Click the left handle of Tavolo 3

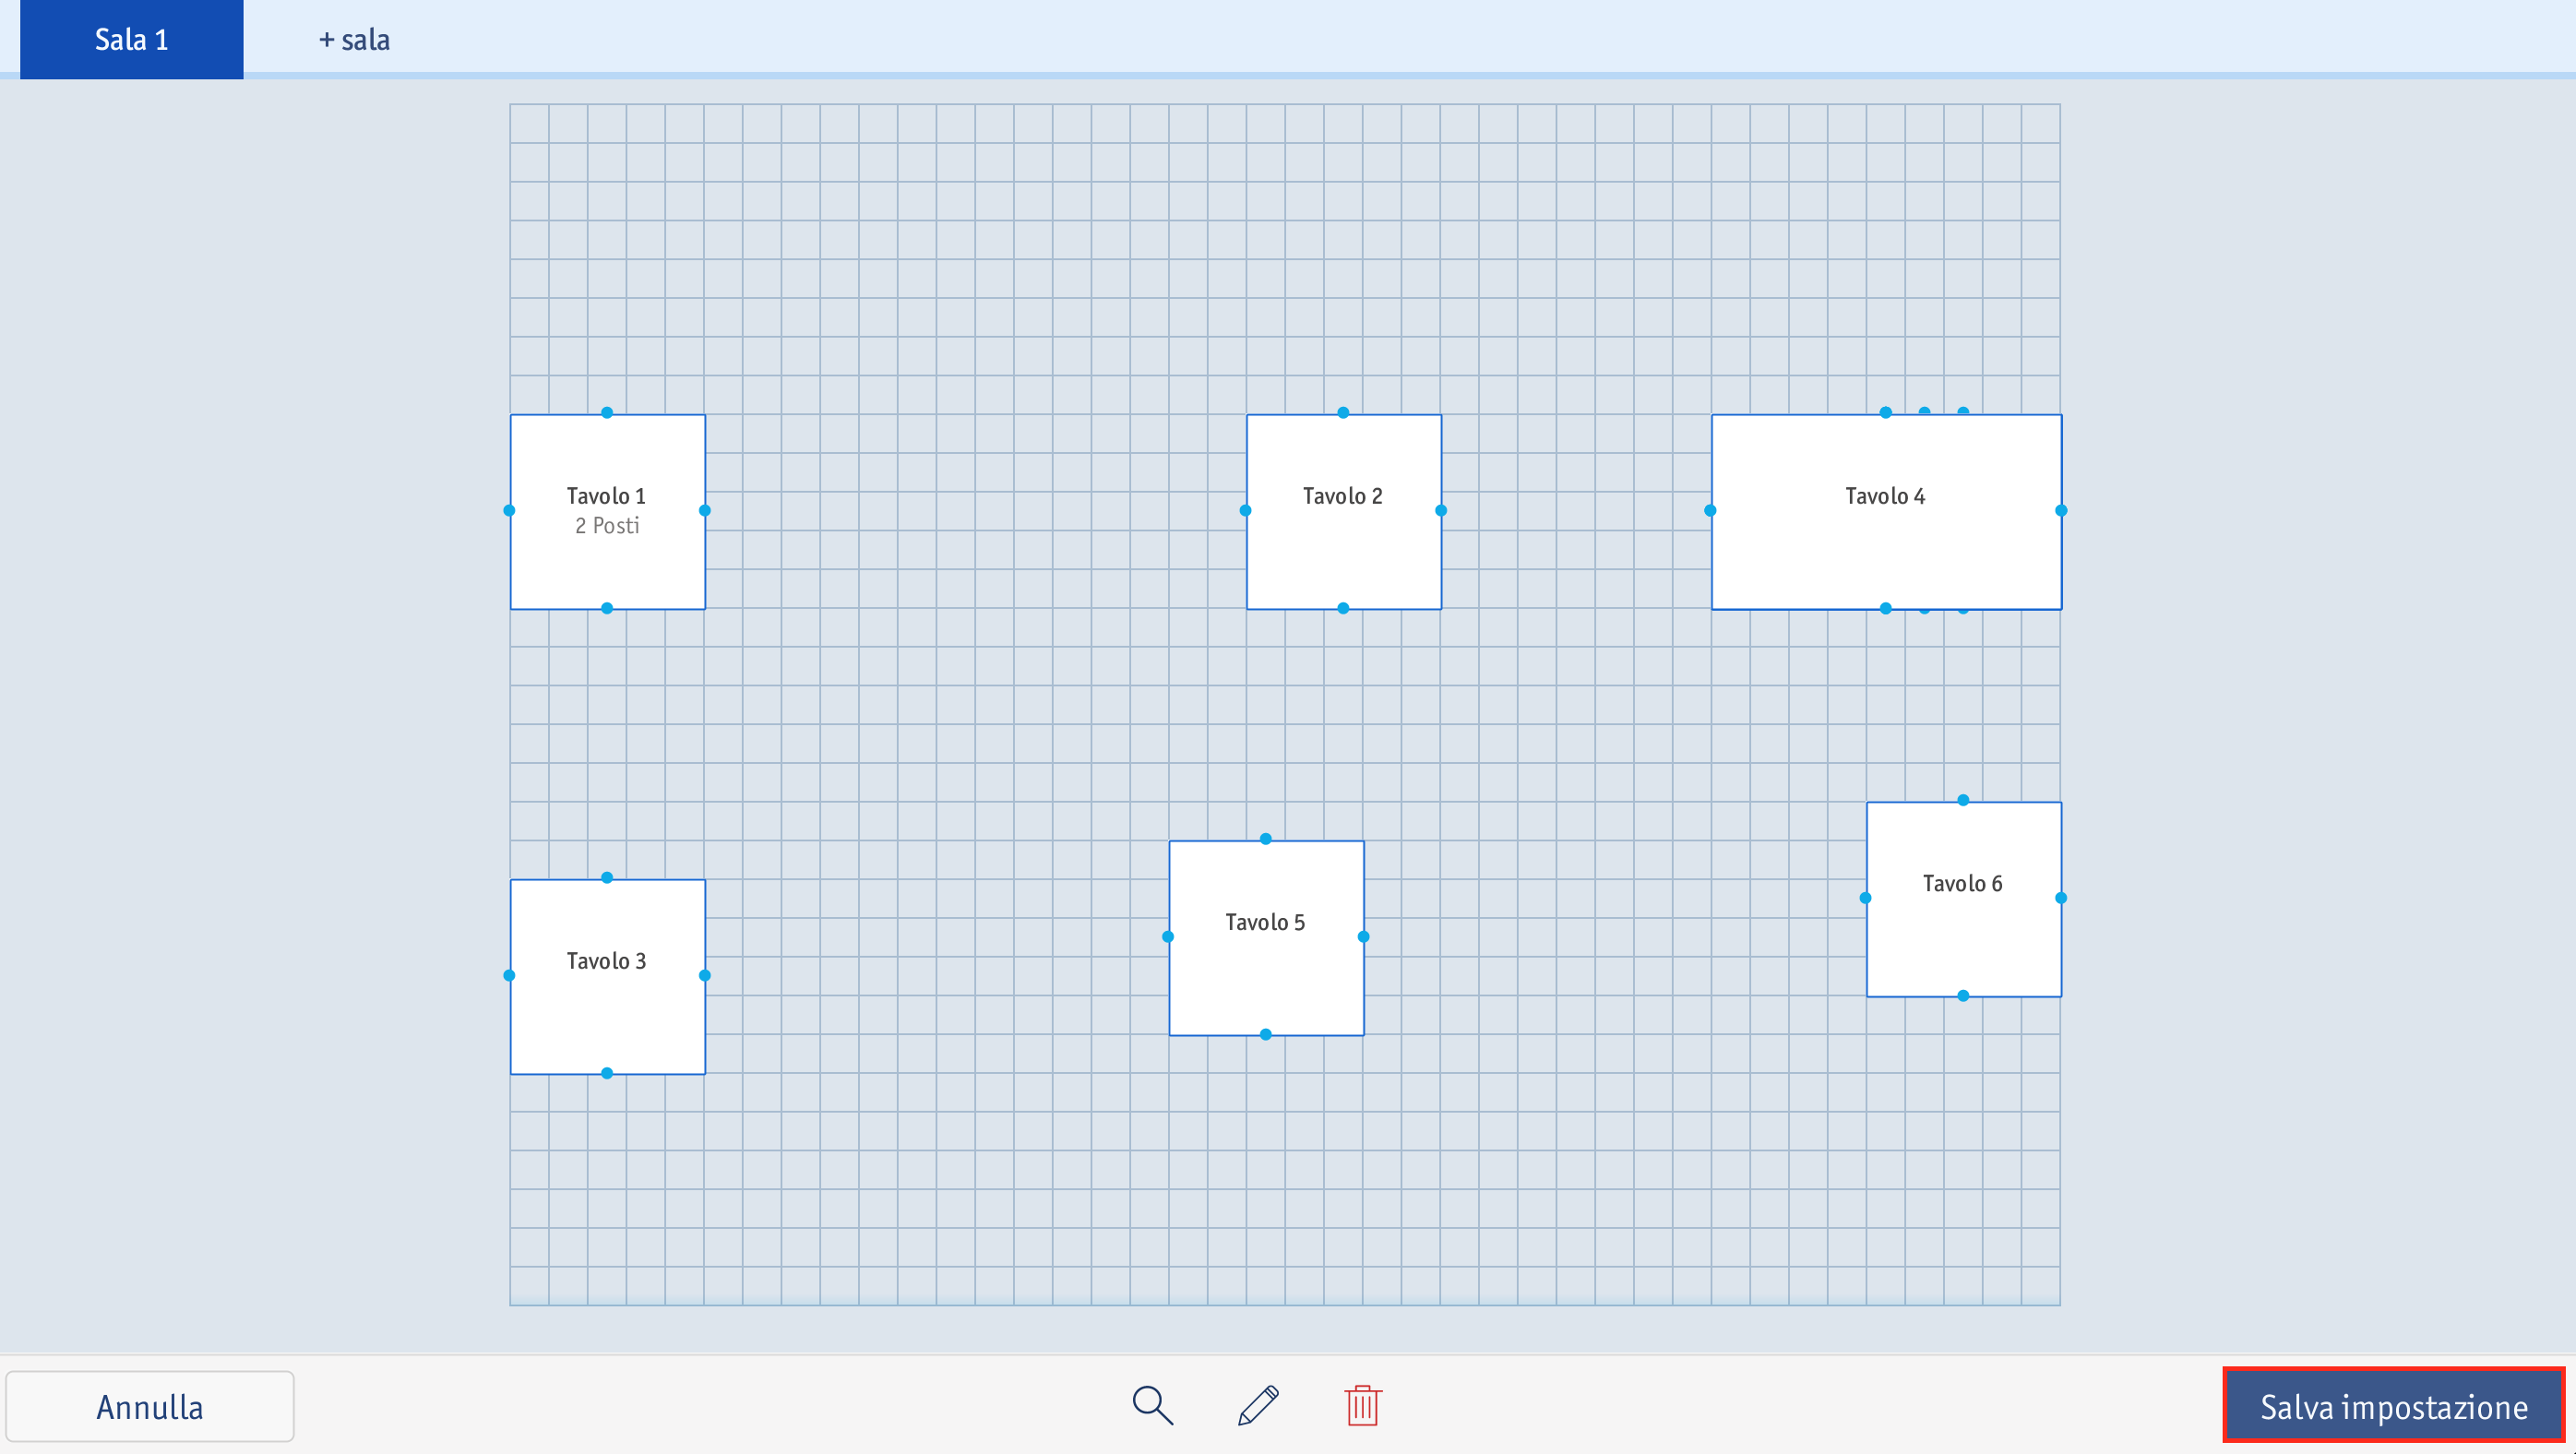pyautogui.click(x=509, y=976)
